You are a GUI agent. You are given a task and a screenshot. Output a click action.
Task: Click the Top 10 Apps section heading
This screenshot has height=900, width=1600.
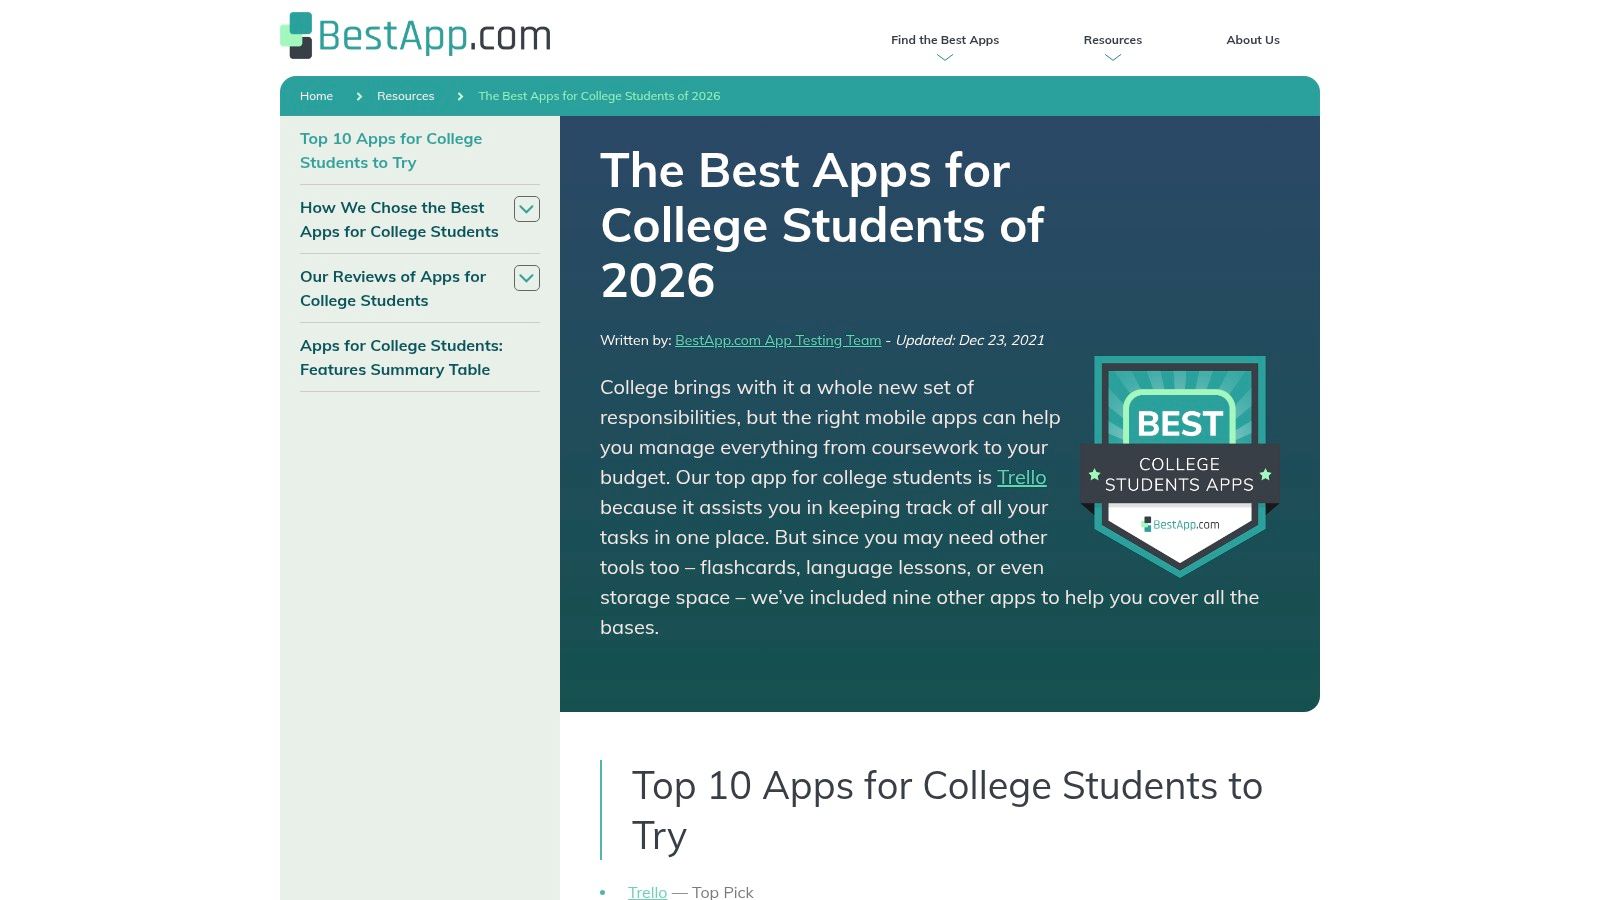click(946, 810)
